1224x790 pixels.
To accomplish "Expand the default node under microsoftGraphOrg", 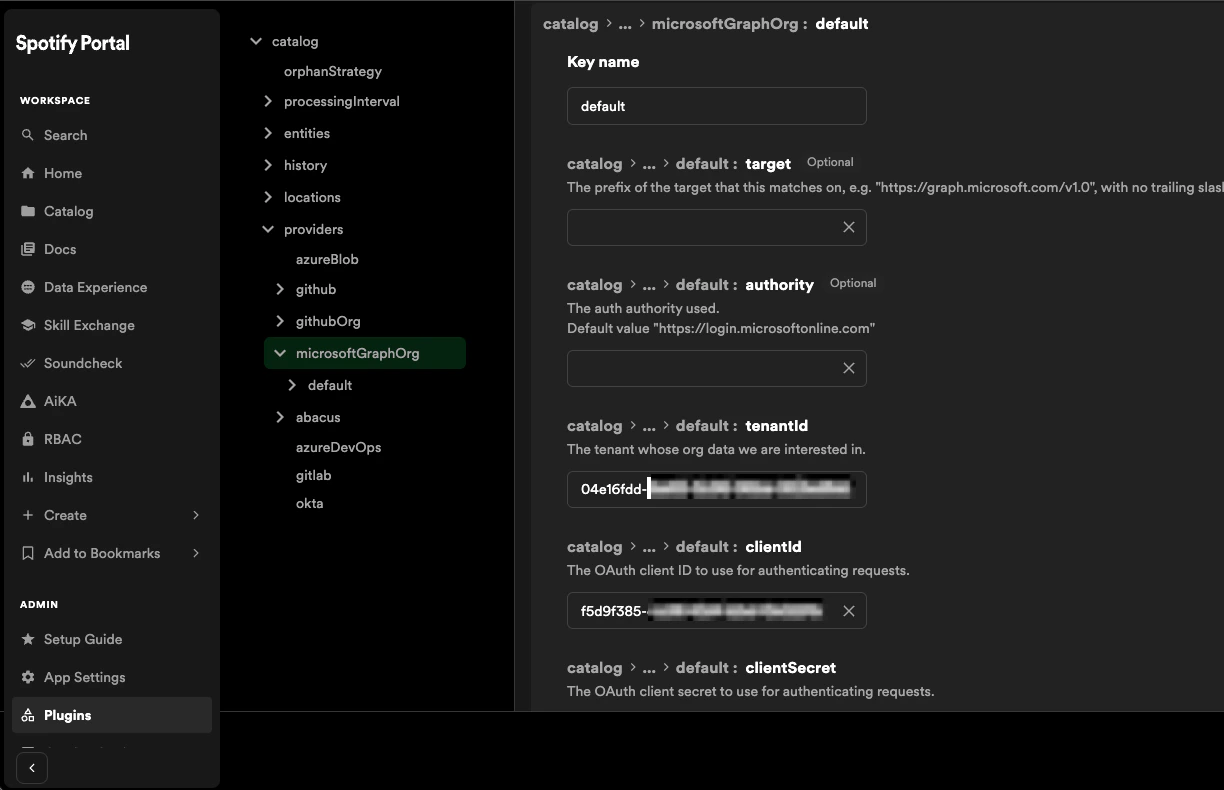I will [x=292, y=385].
